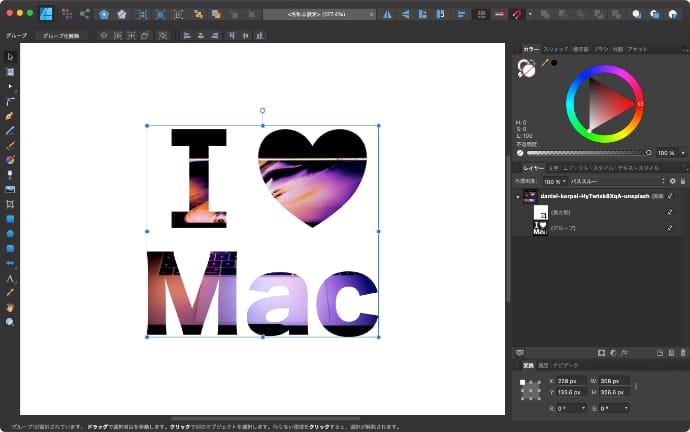Select the Artistic Text tool
The image size is (690, 432).
point(10,278)
